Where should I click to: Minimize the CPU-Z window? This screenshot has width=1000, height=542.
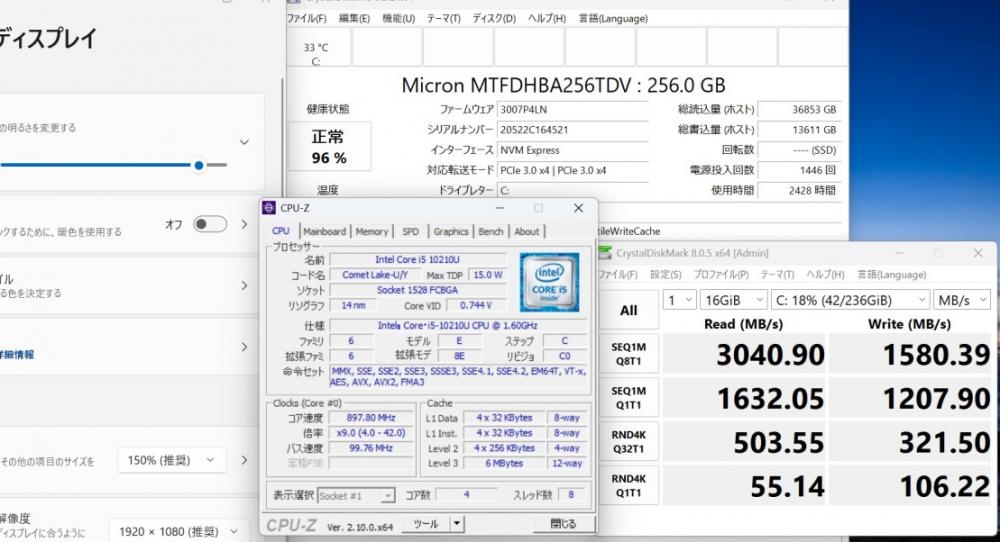click(x=499, y=208)
